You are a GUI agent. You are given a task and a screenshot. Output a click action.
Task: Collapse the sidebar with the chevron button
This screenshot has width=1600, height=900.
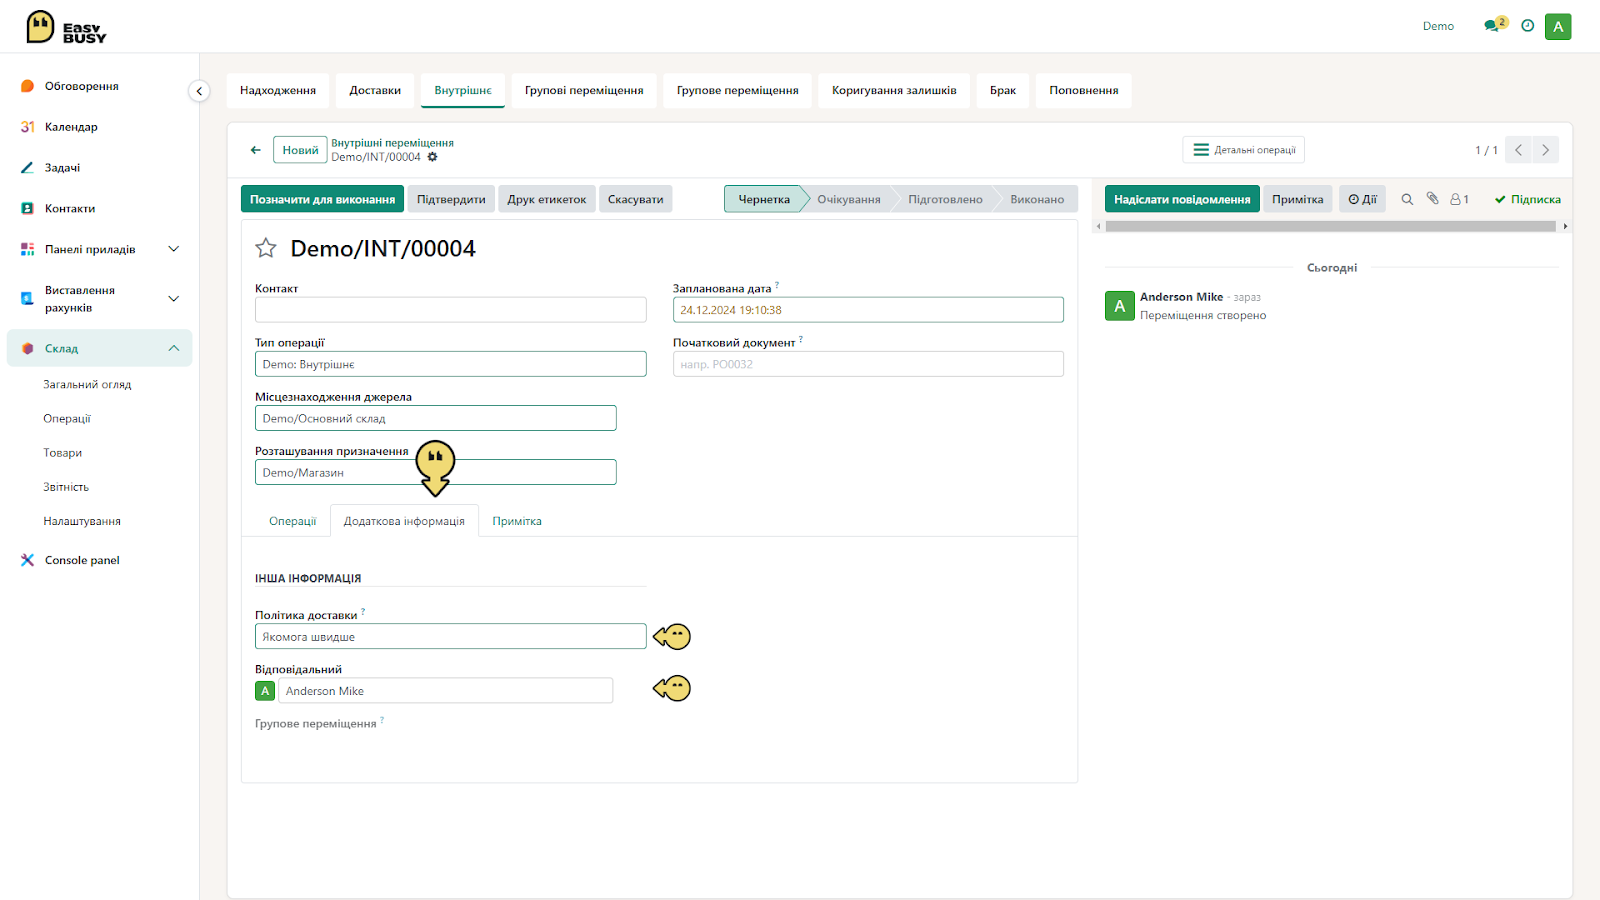199,91
